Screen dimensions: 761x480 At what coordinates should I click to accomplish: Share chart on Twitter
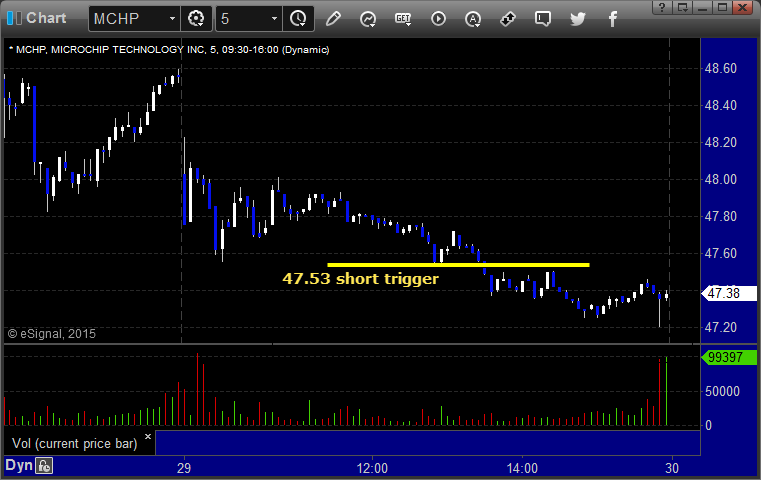point(578,19)
